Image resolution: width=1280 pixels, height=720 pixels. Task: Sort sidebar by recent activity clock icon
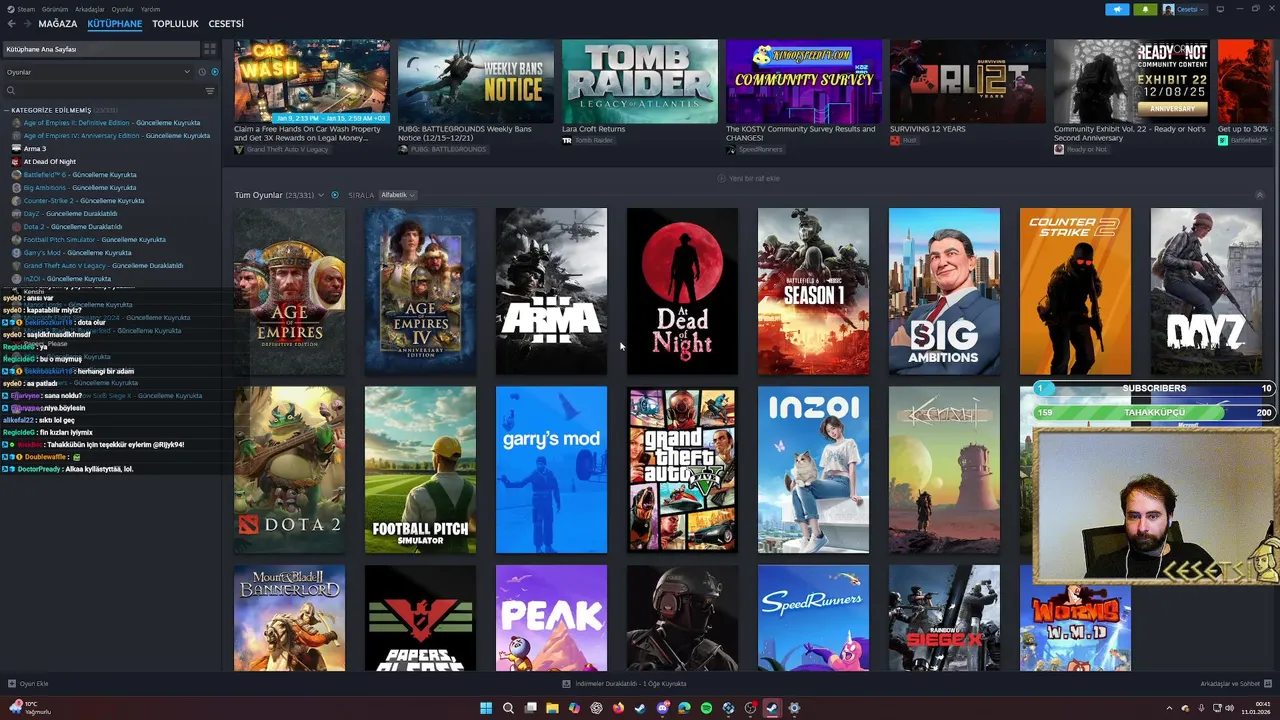202,72
